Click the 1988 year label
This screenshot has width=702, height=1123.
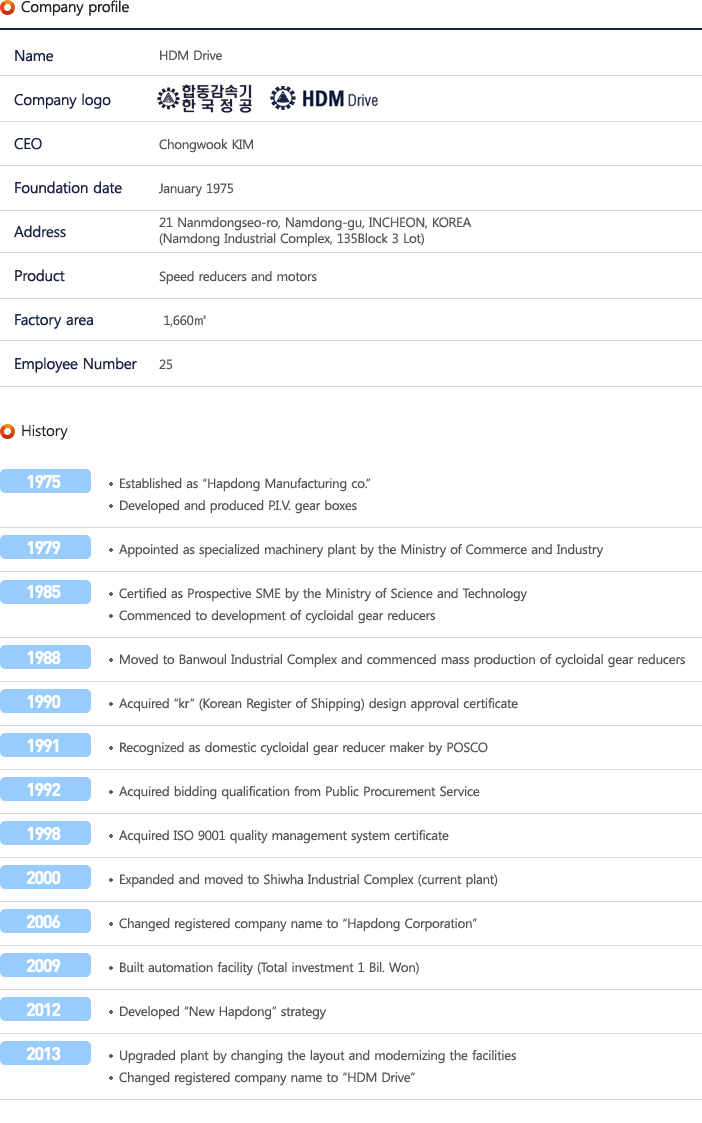click(x=45, y=657)
